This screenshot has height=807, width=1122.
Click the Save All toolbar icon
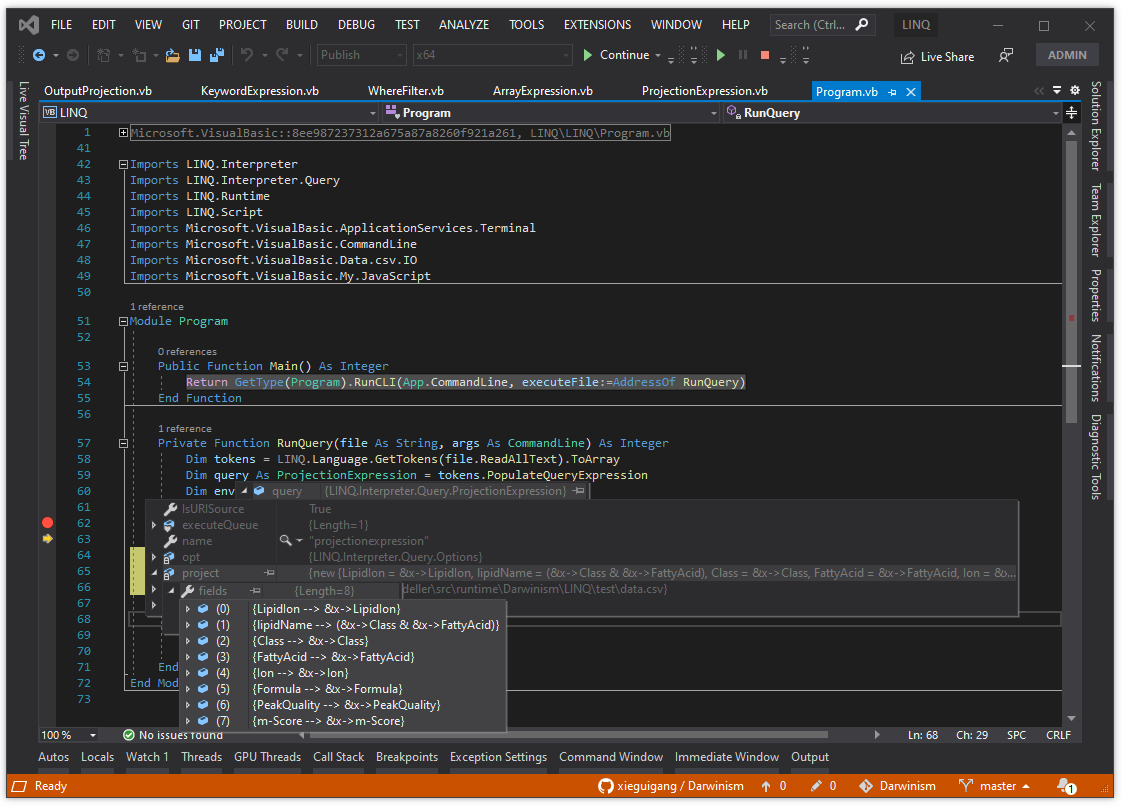(216, 56)
